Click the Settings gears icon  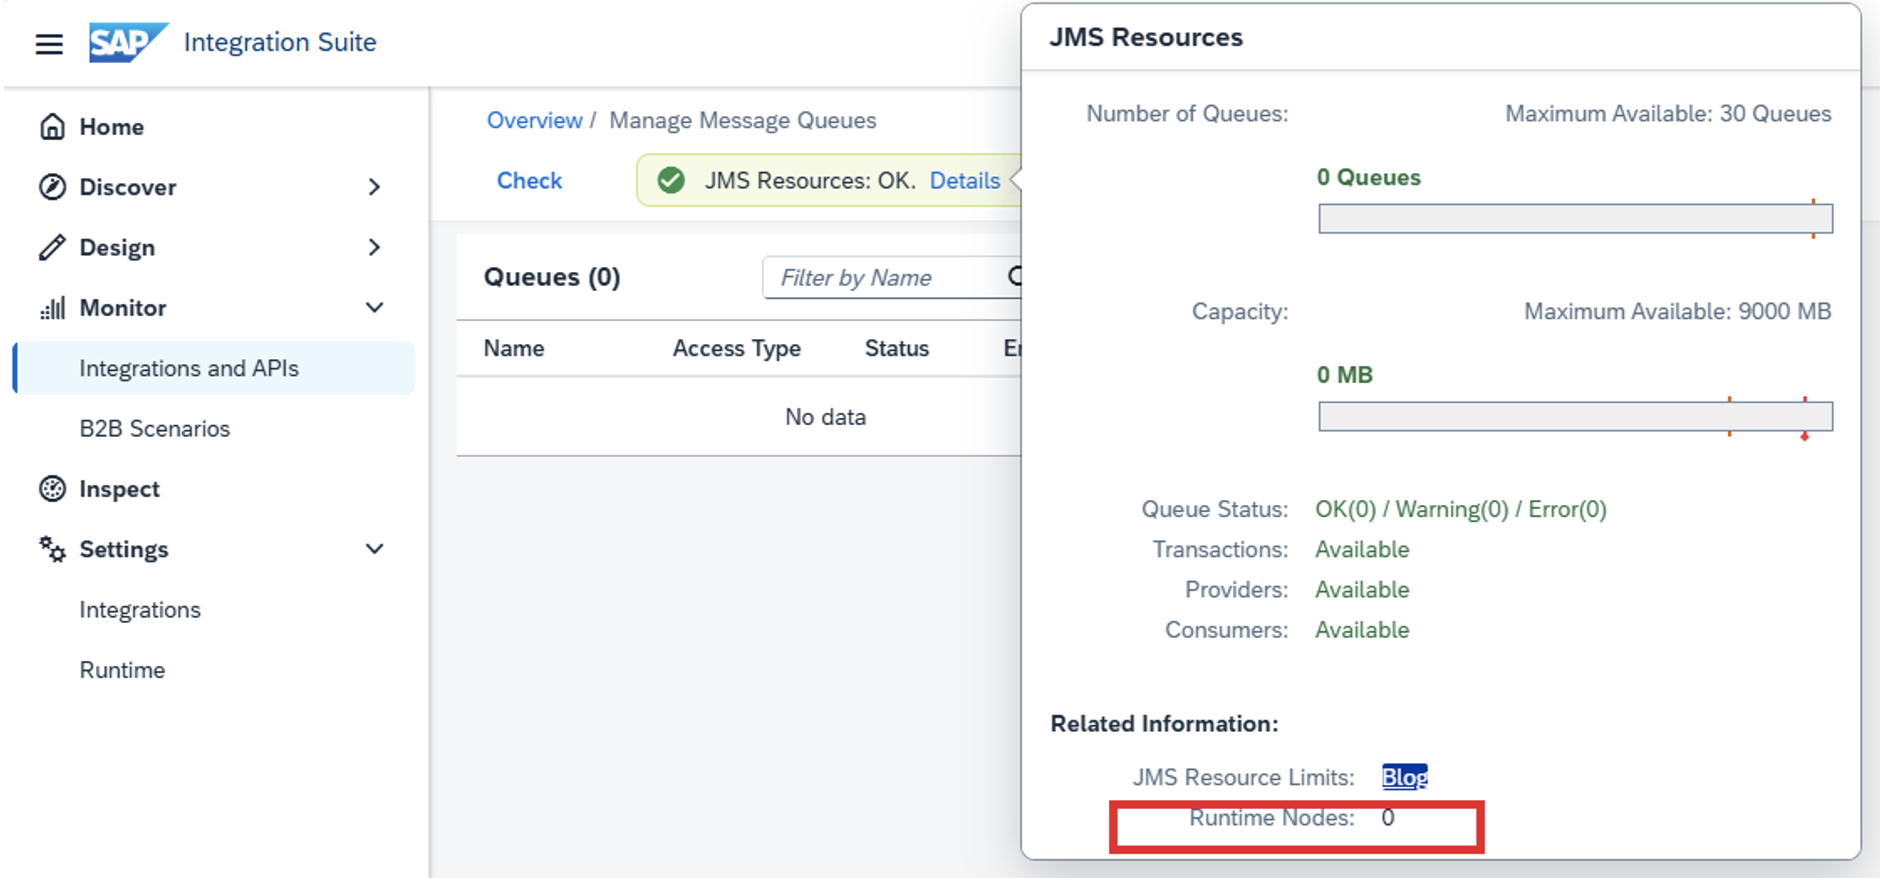tap(52, 549)
